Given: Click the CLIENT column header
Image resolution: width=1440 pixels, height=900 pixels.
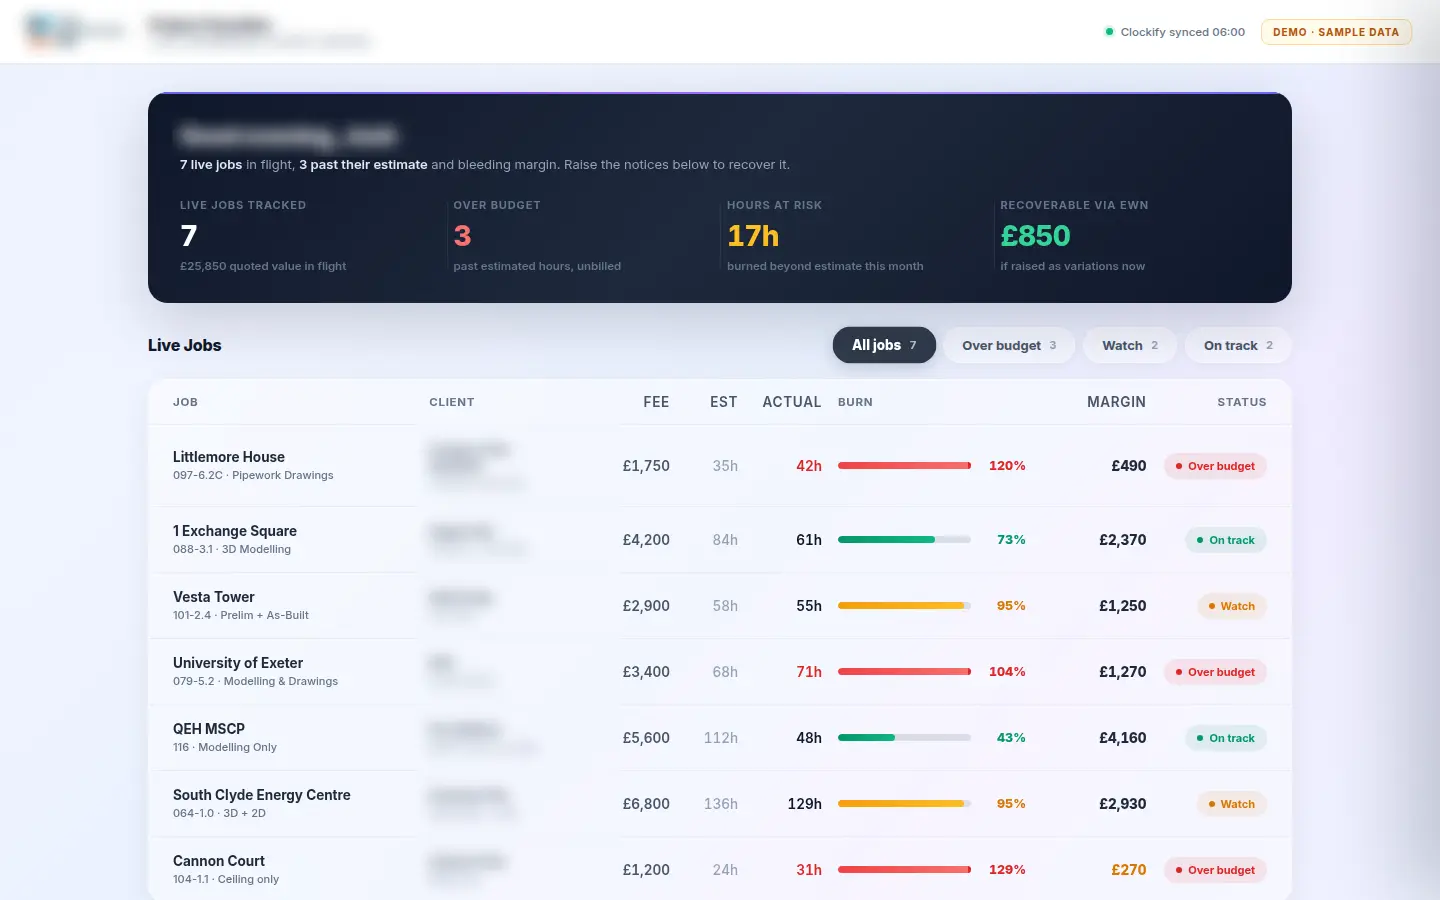Looking at the screenshot, I should click(x=452, y=402).
